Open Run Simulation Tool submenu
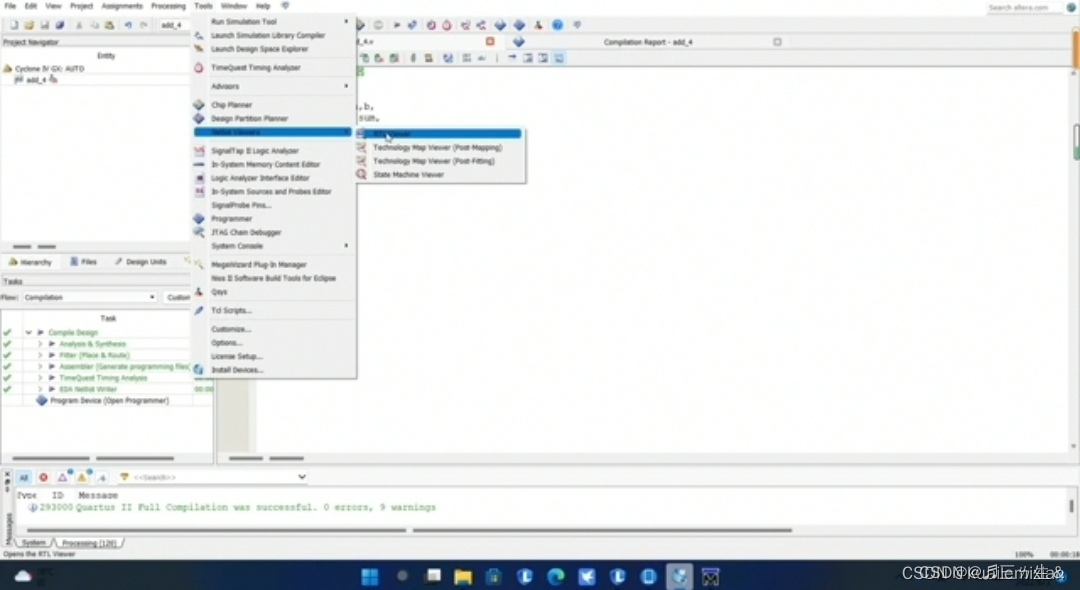The height and width of the screenshot is (590, 1080). [x=273, y=21]
